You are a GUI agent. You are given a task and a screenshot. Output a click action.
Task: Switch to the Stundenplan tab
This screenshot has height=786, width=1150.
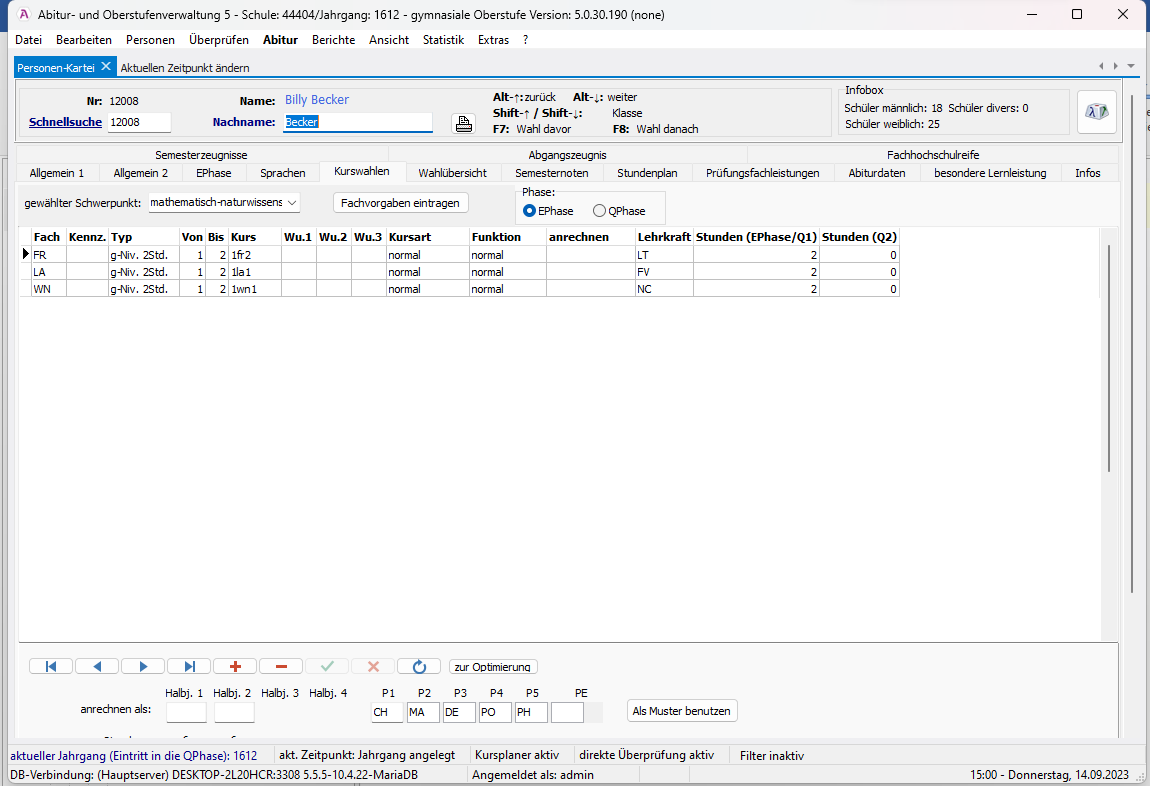coord(647,173)
